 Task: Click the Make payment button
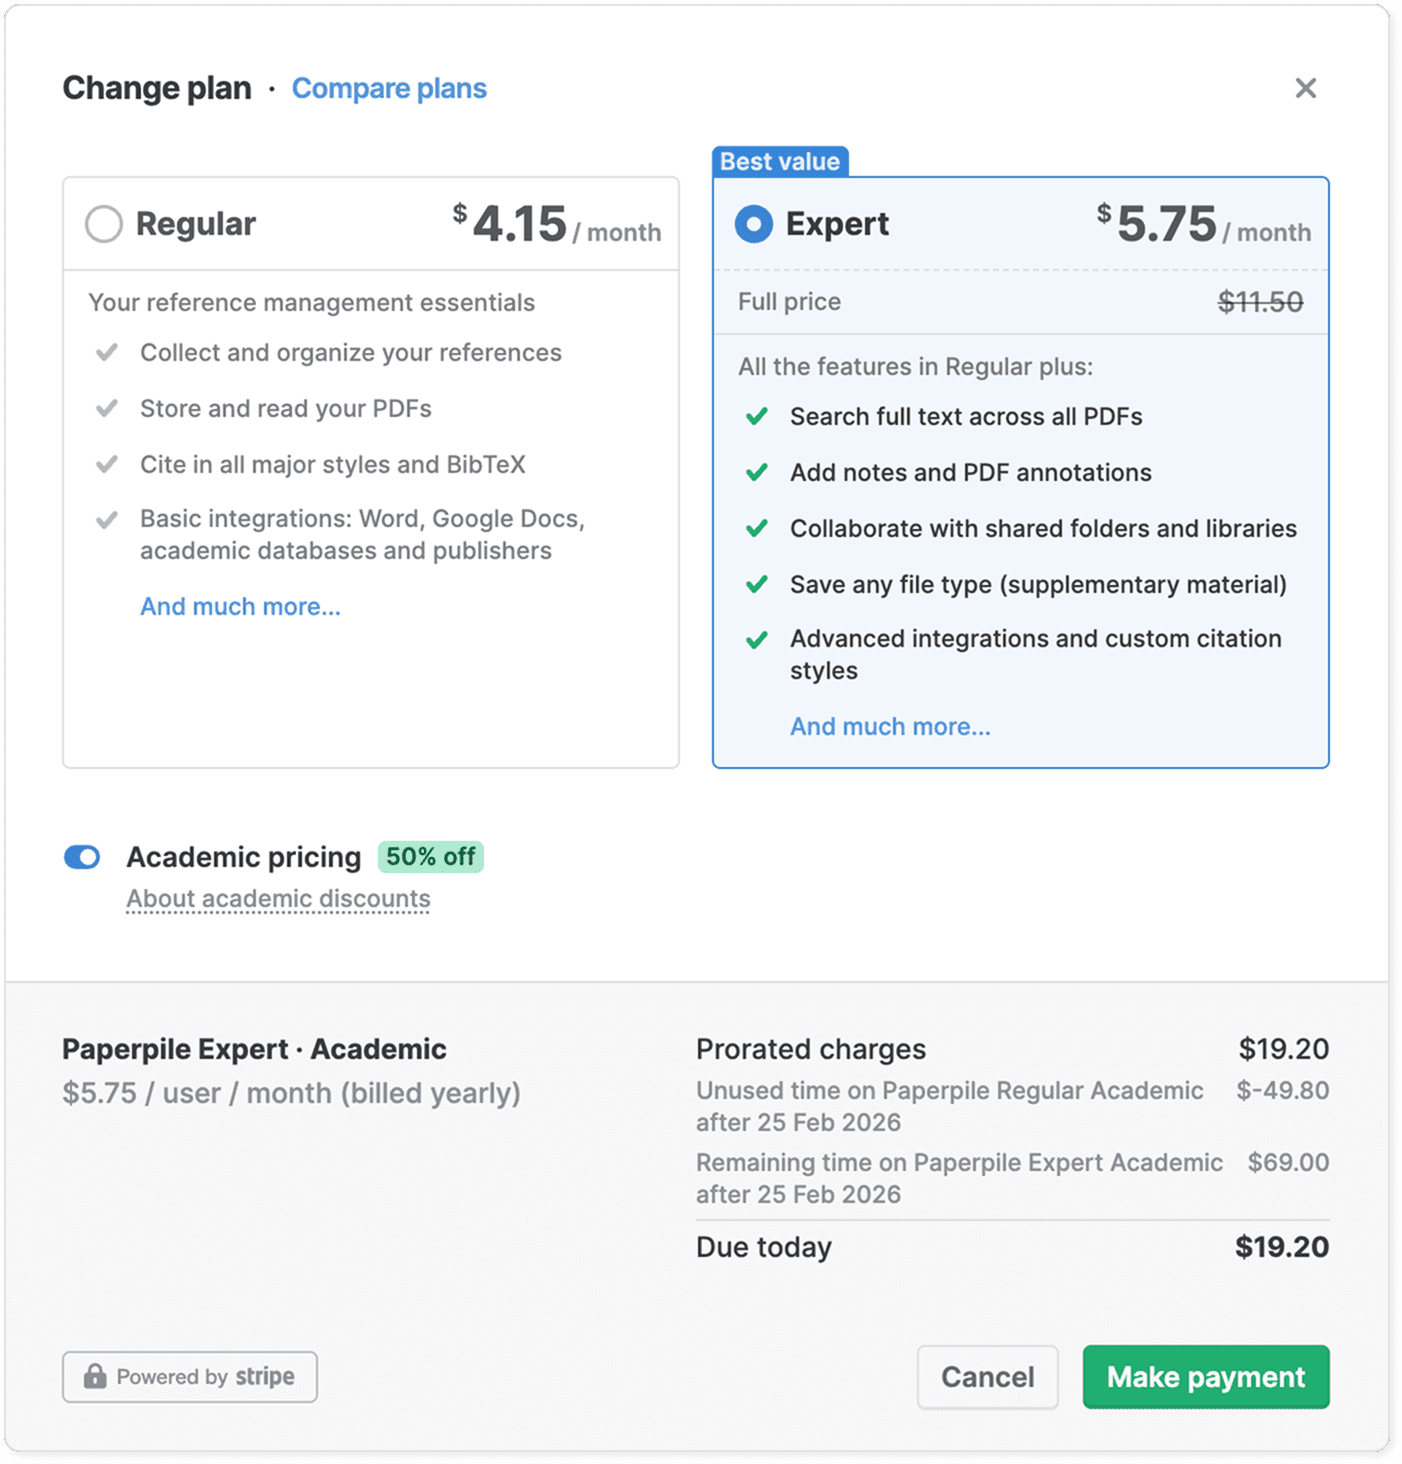pos(1205,1377)
